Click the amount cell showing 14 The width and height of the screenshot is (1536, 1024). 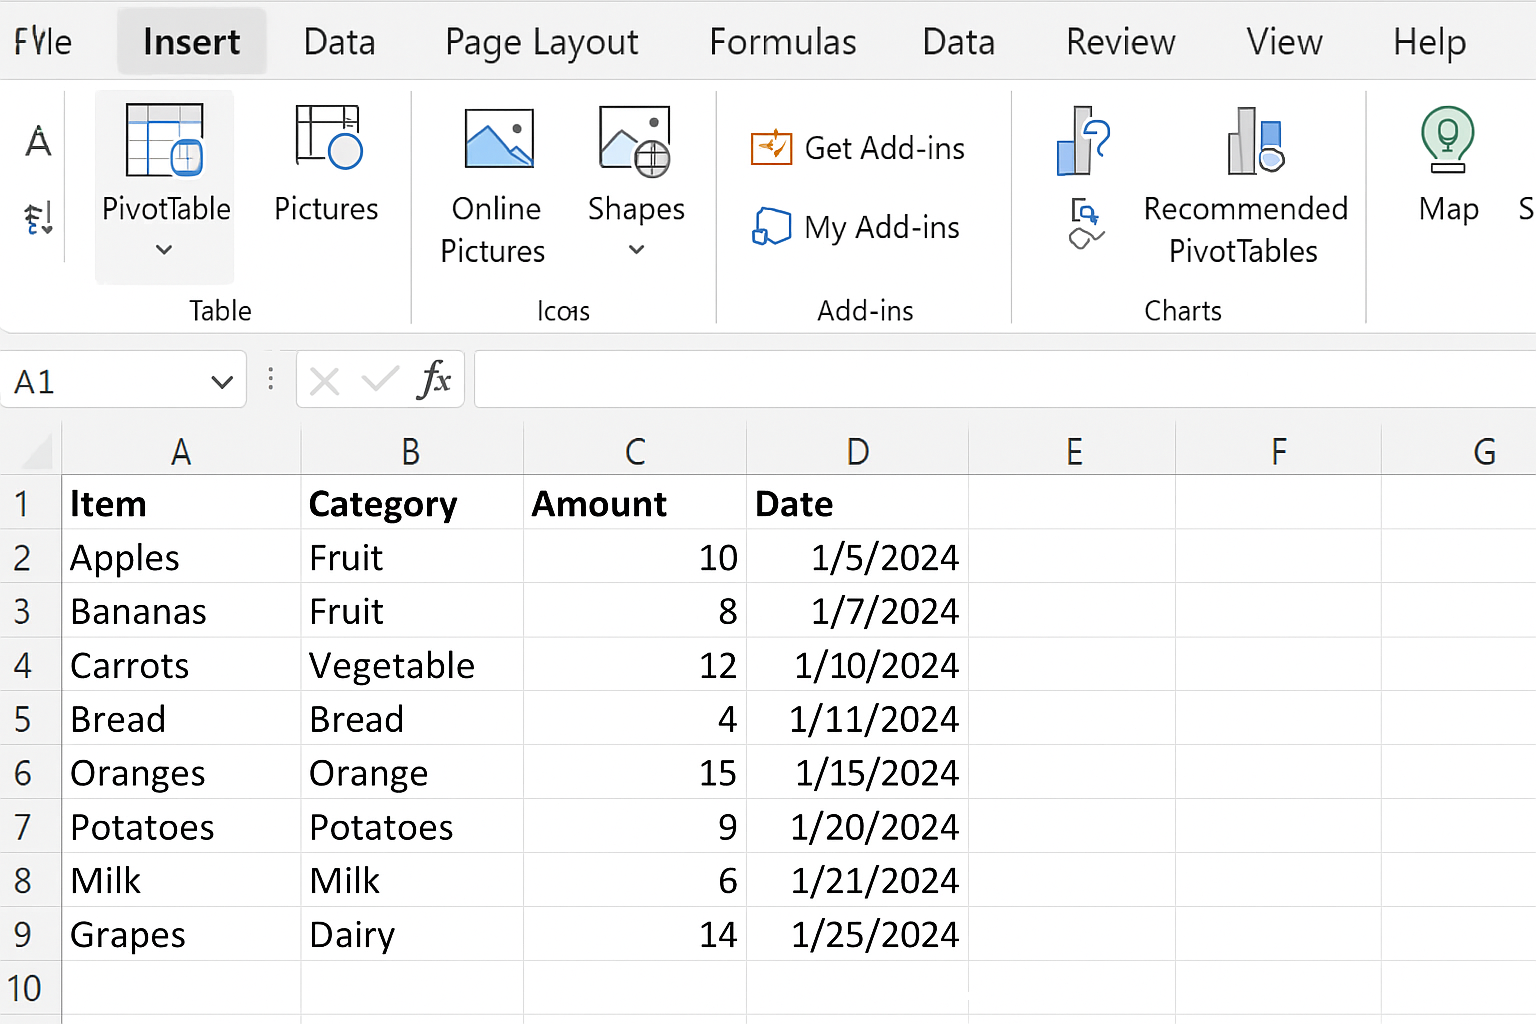point(635,935)
